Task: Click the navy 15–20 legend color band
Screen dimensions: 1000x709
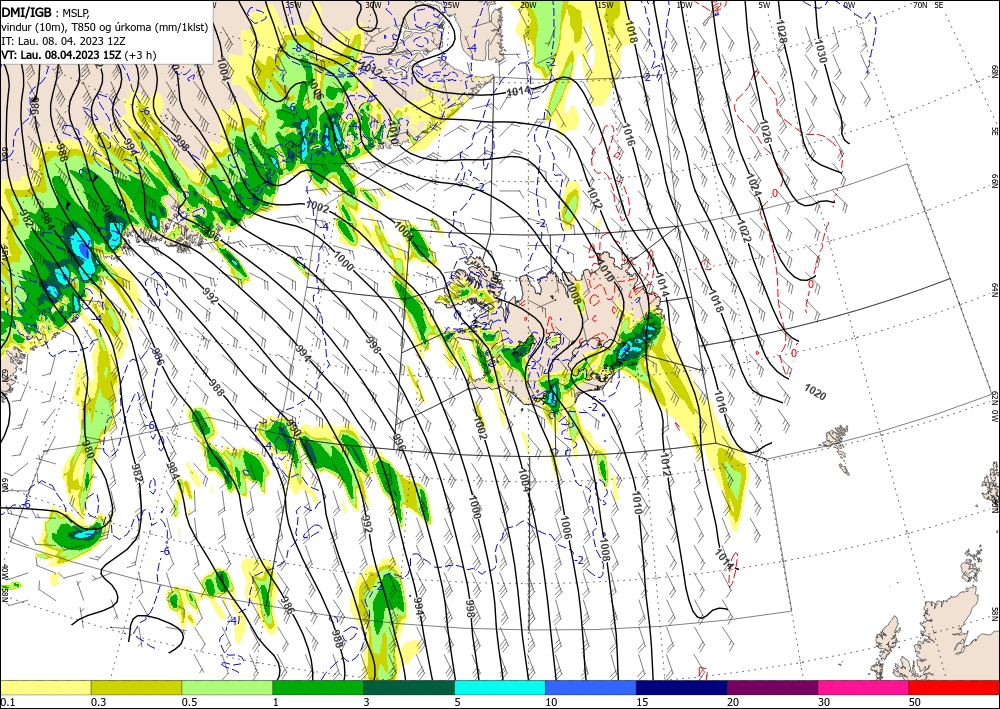Action: pyautogui.click(x=682, y=687)
